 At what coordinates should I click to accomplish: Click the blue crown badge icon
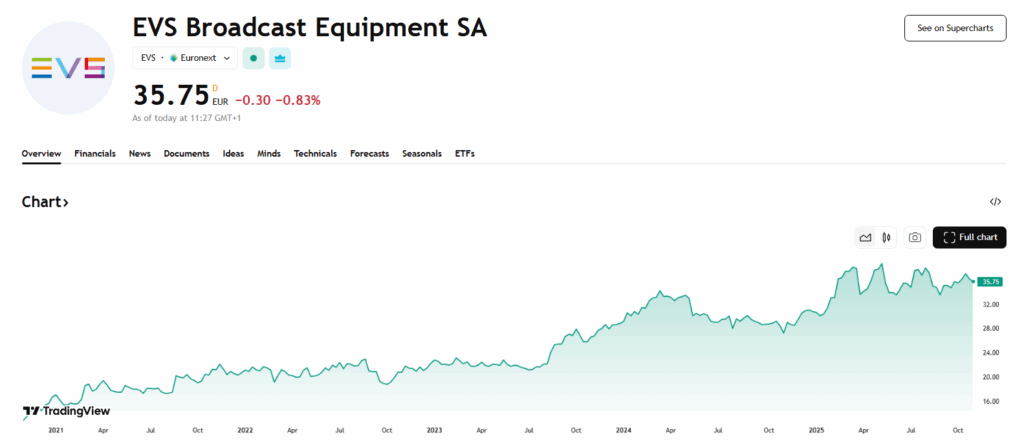[x=280, y=58]
